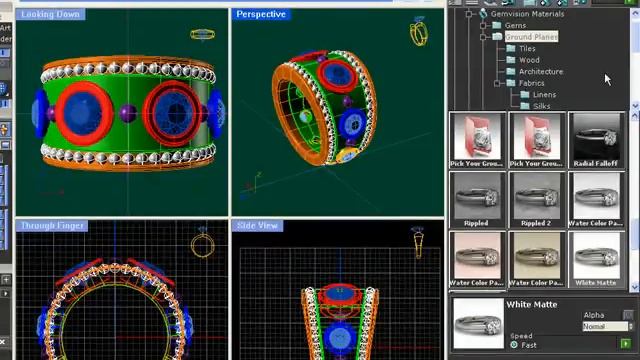
Task: Click the small arrow icon below the plus
Action: 5,293
